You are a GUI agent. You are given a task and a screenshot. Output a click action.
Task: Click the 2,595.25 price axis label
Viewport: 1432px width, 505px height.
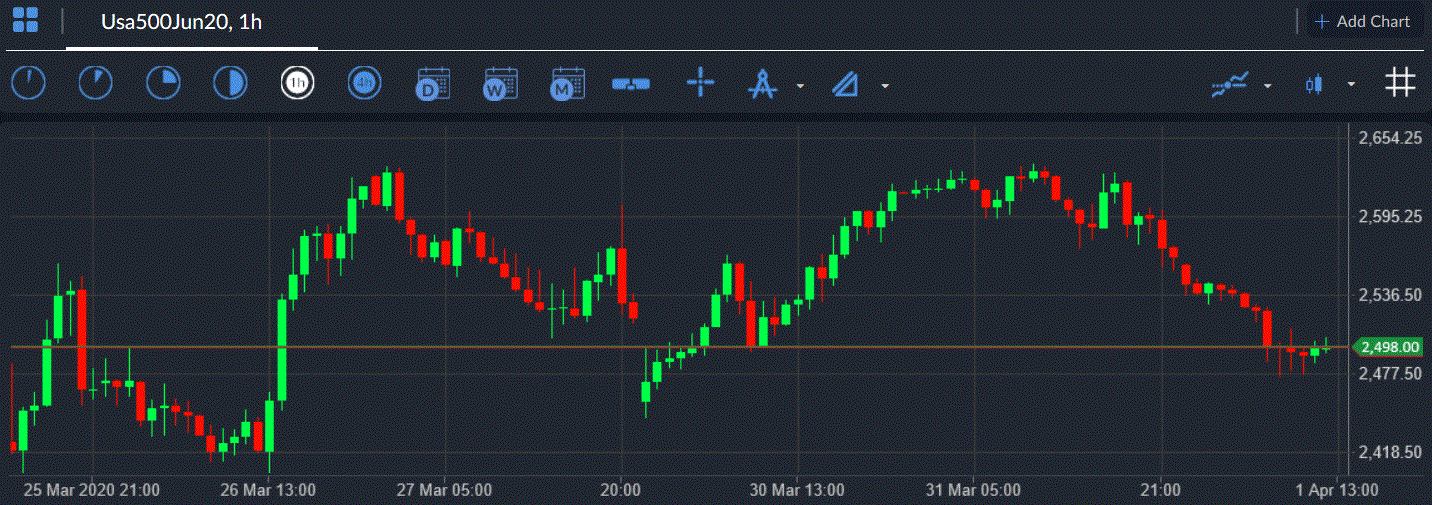click(x=1391, y=216)
